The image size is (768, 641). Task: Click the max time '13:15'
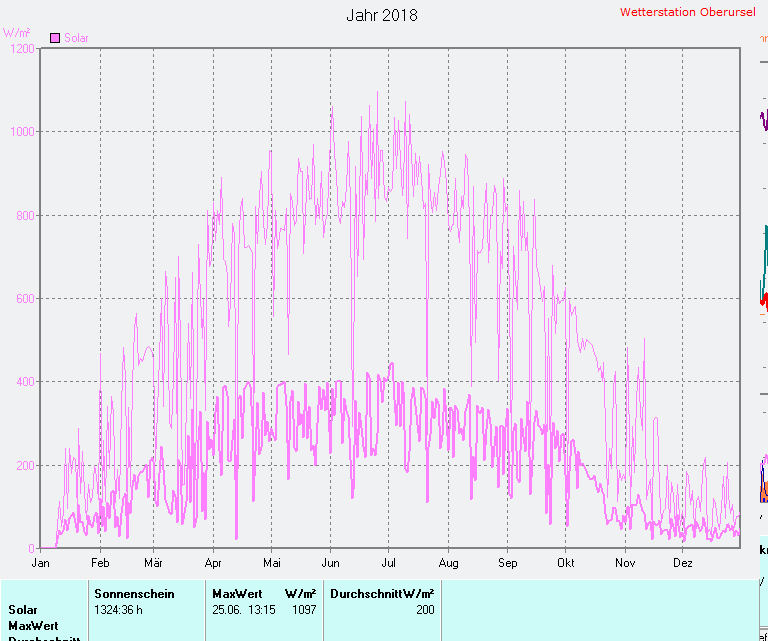tap(262, 610)
